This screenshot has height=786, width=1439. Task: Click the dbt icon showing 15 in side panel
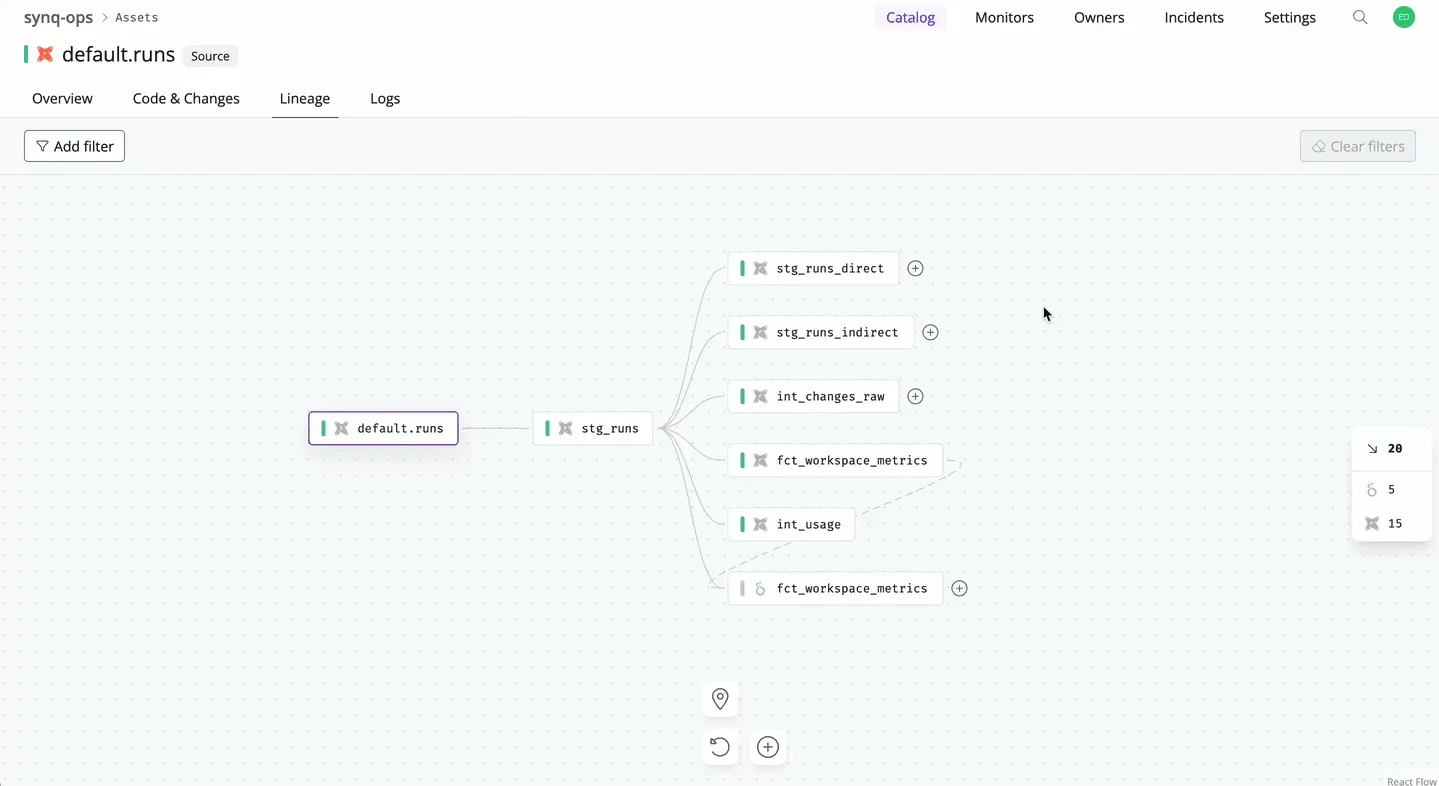coord(1371,523)
